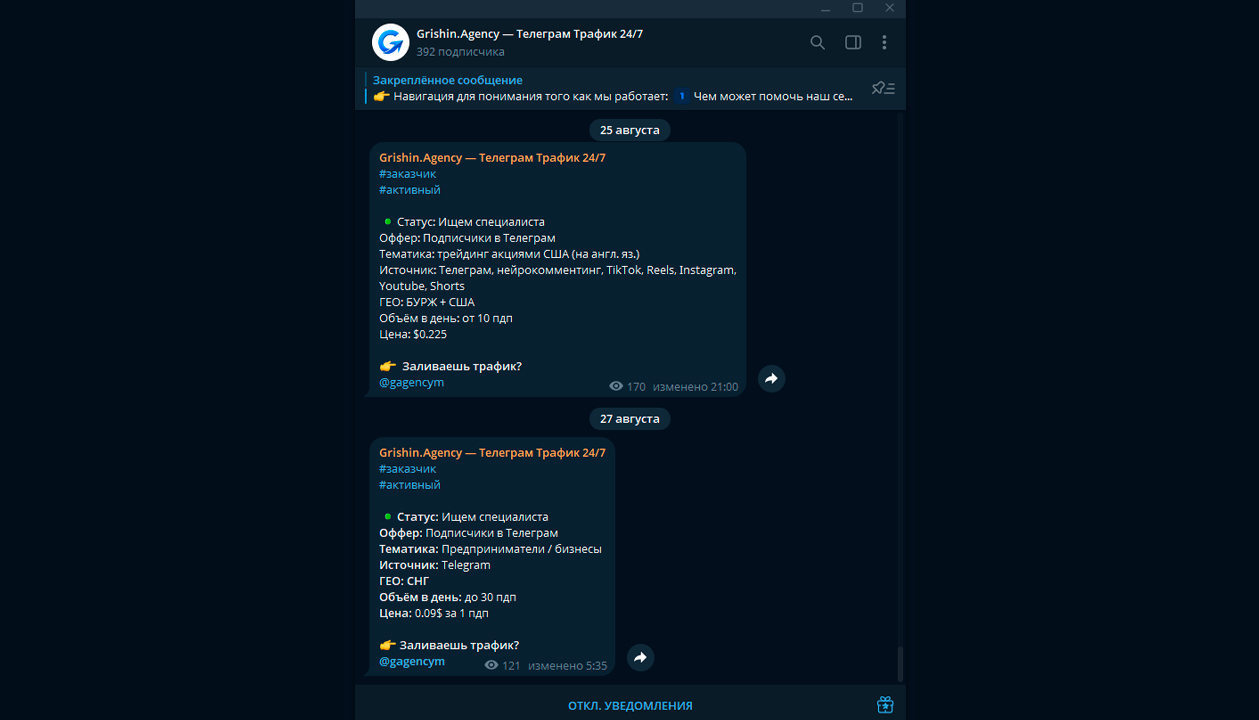The image size is (1259, 720).
Task: Click the ОТКЛ. УВЕДОМЛЕНИЯ mute button
Action: pyautogui.click(x=630, y=705)
